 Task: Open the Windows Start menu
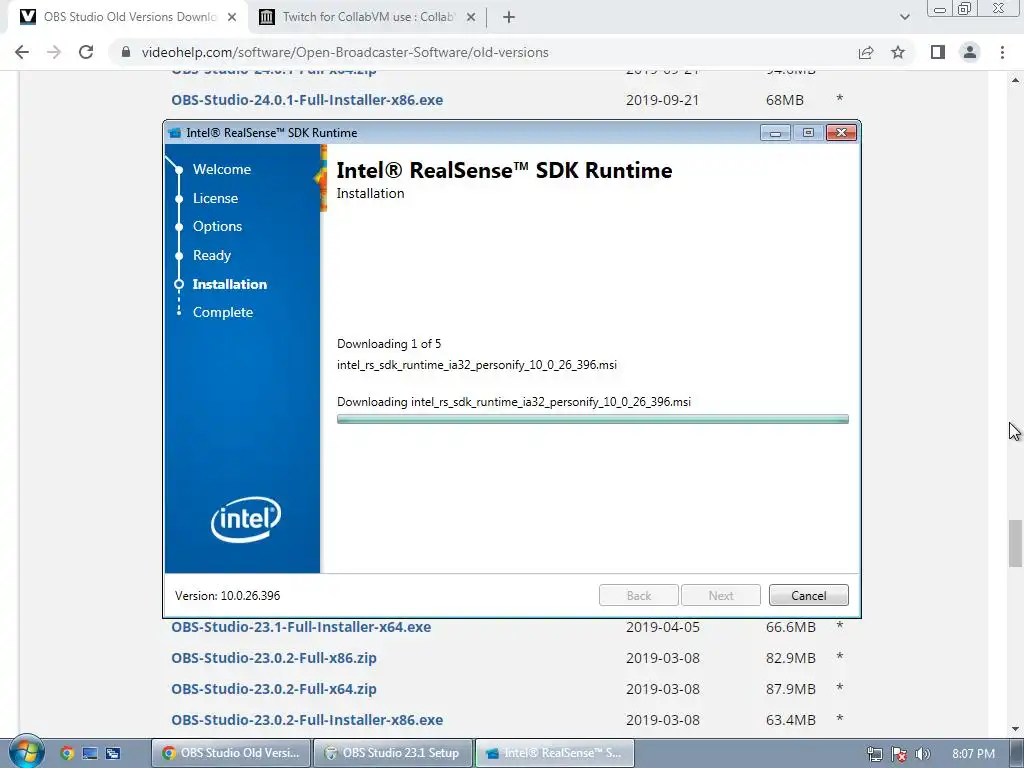pyautogui.click(x=26, y=752)
